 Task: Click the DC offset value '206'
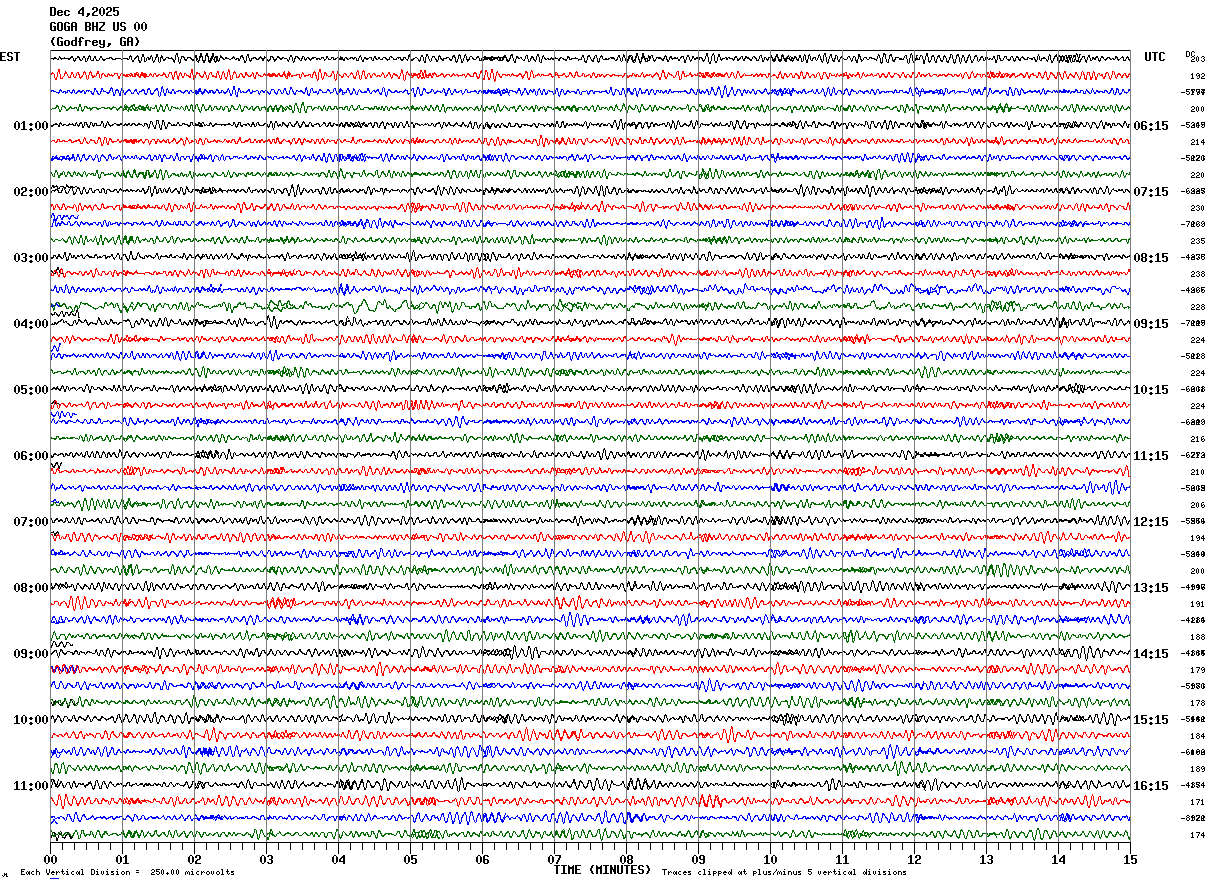point(1197,505)
